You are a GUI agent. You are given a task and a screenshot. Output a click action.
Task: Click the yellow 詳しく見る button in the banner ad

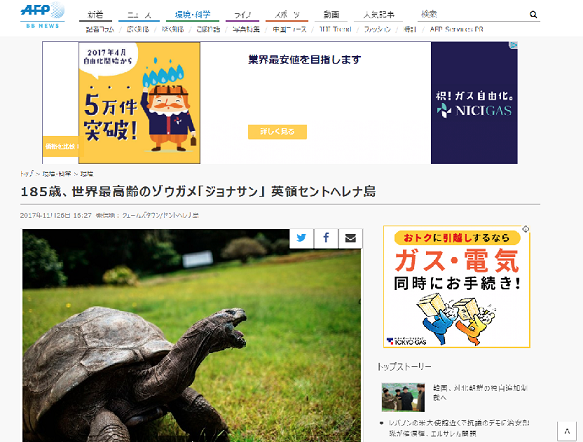pos(277,132)
